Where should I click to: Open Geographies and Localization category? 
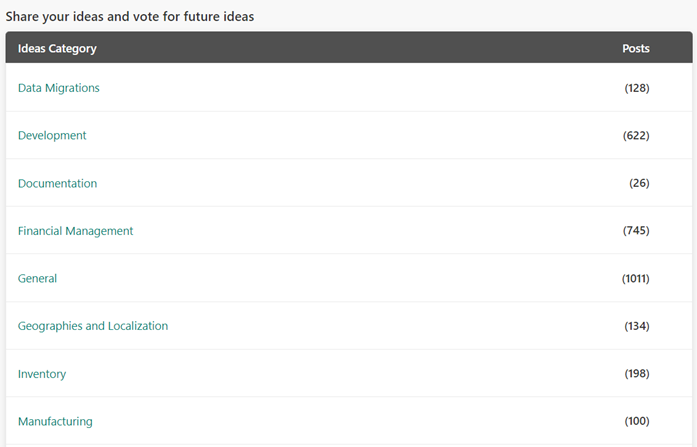pyautogui.click(x=93, y=326)
